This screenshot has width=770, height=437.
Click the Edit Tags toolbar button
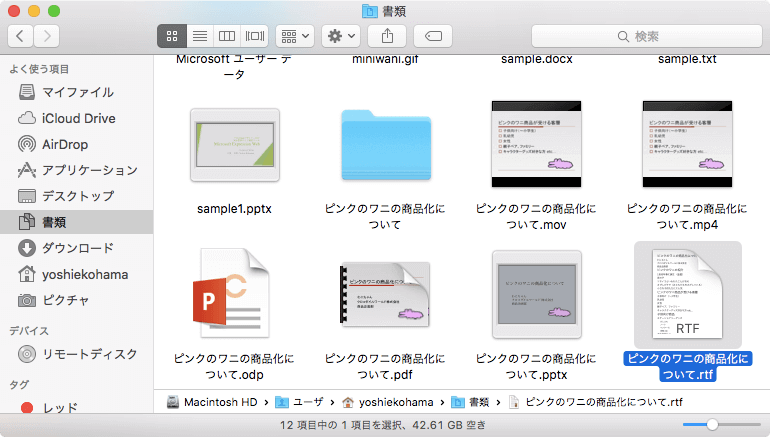(433, 36)
